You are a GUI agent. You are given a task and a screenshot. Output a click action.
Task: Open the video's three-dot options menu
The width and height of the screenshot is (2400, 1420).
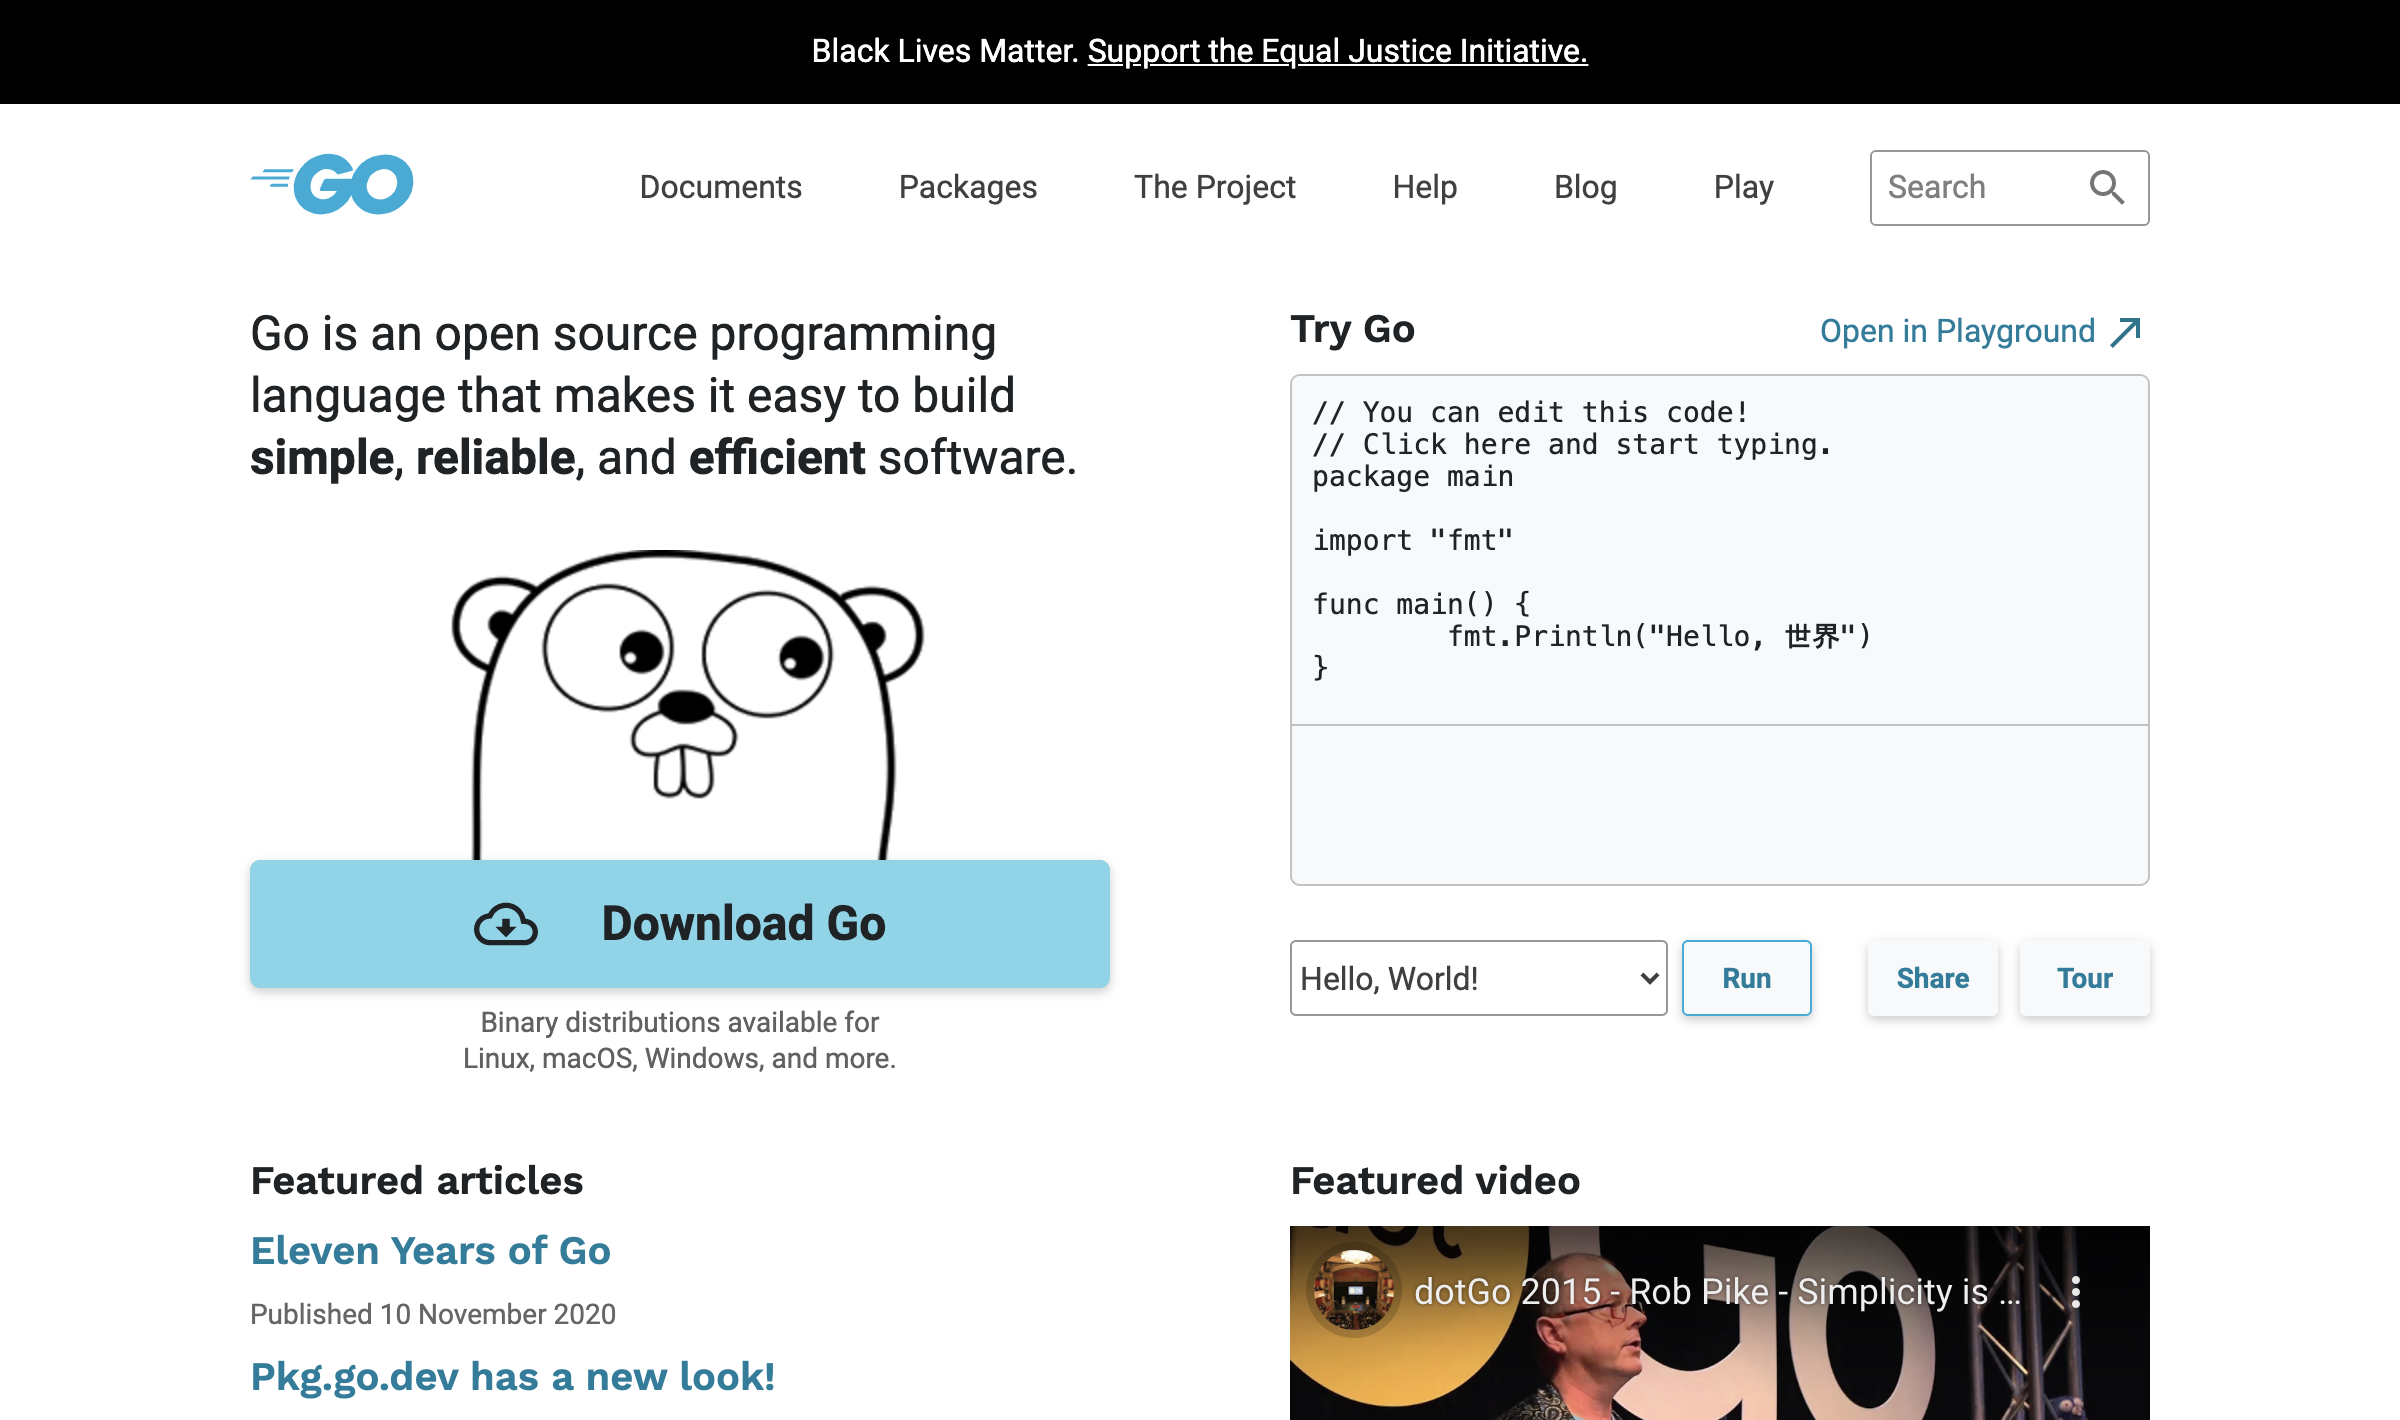[x=2076, y=1292]
